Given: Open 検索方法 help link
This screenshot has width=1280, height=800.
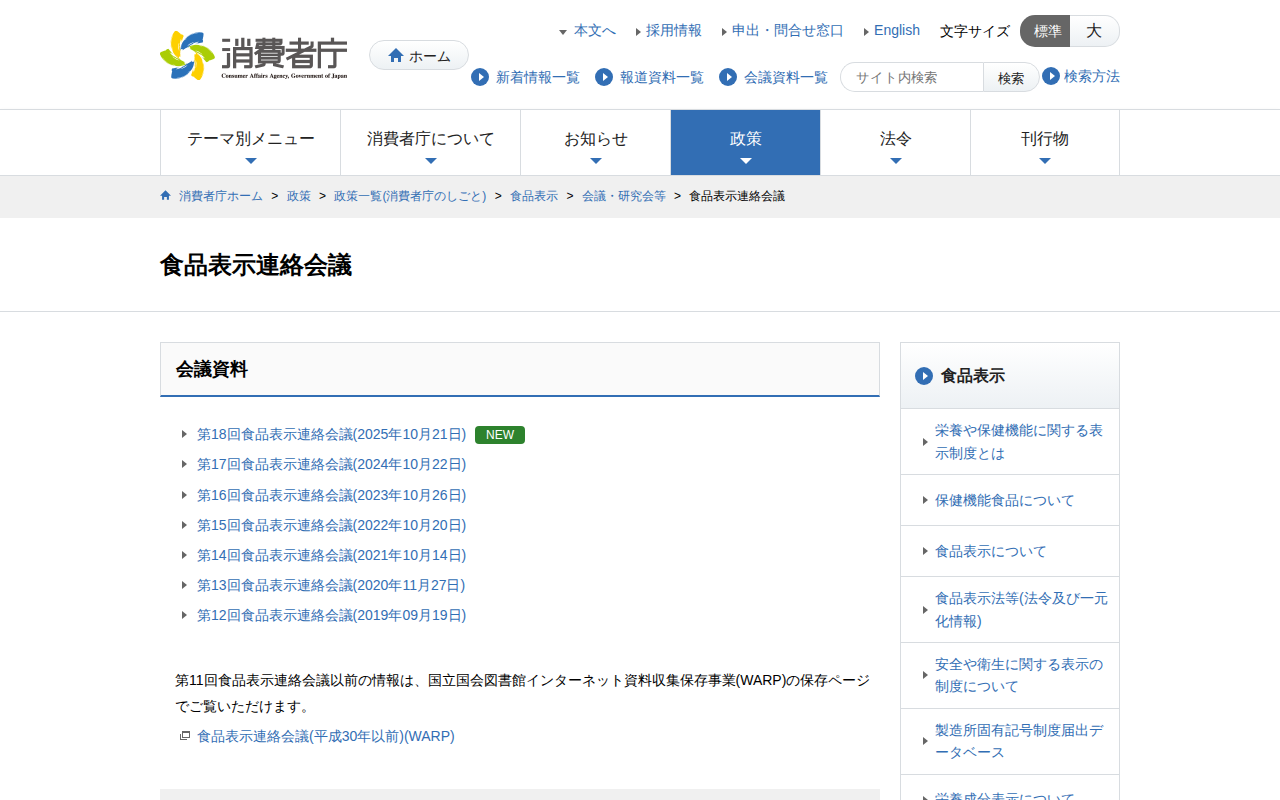Looking at the screenshot, I should [x=1092, y=76].
